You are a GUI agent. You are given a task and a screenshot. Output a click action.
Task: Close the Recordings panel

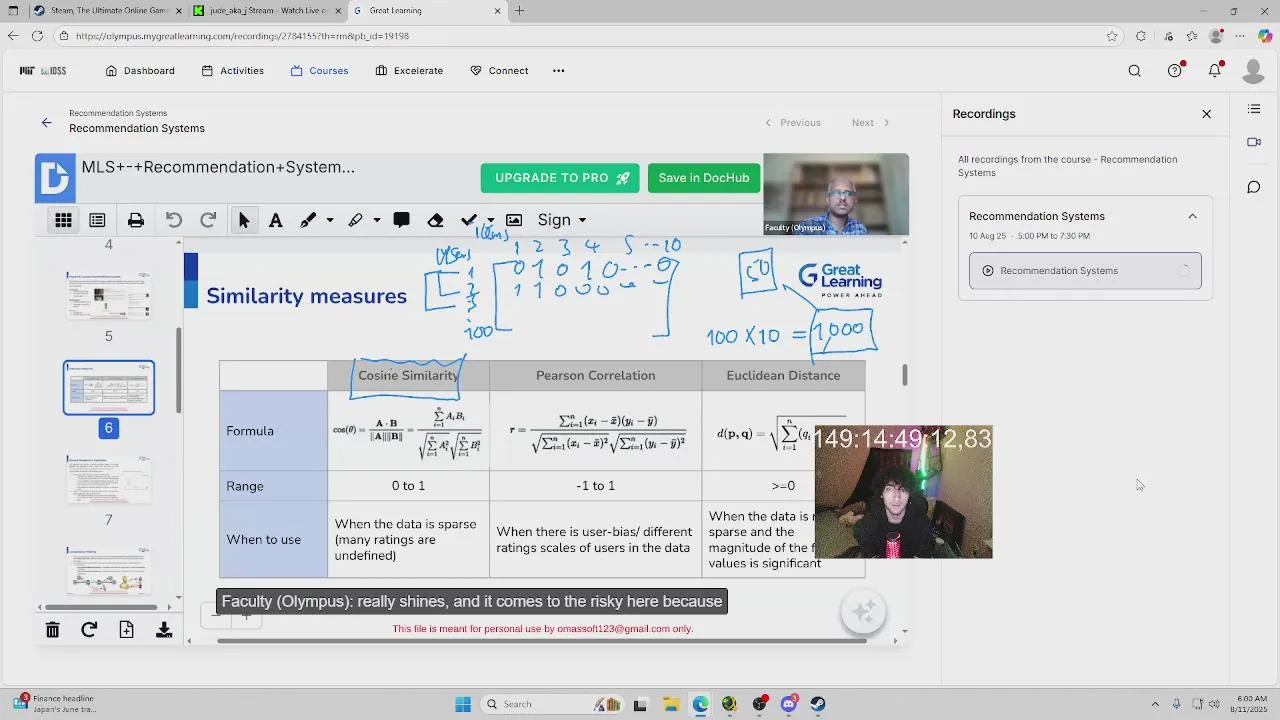(x=1206, y=114)
